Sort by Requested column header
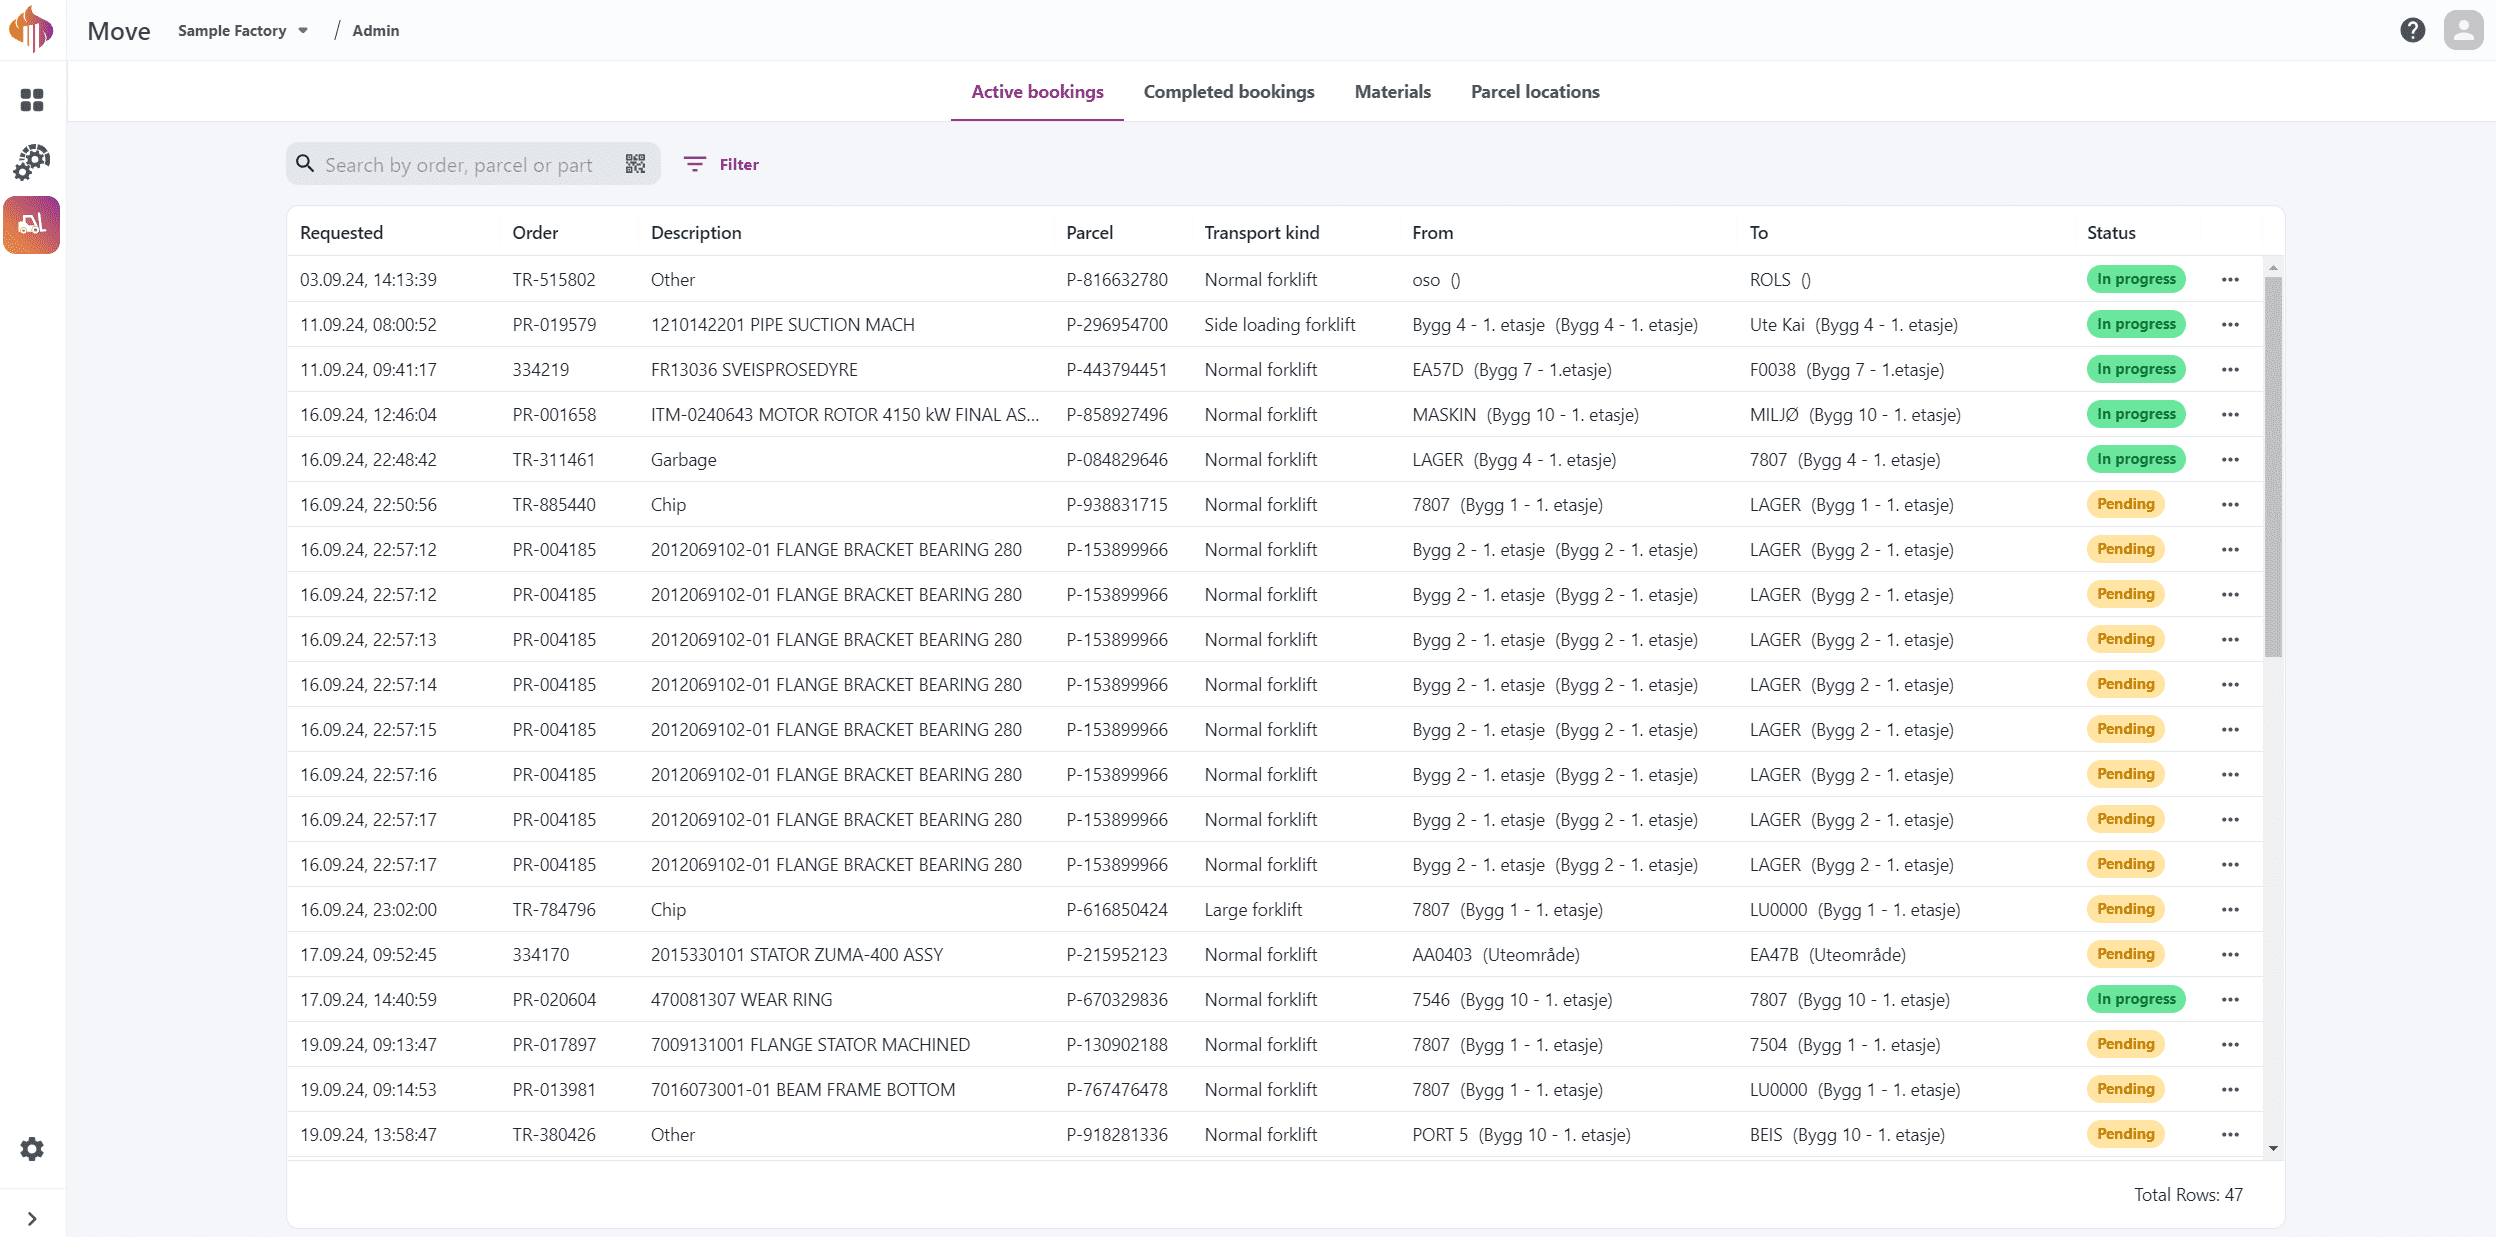Viewport: 2496px width, 1237px height. click(341, 233)
